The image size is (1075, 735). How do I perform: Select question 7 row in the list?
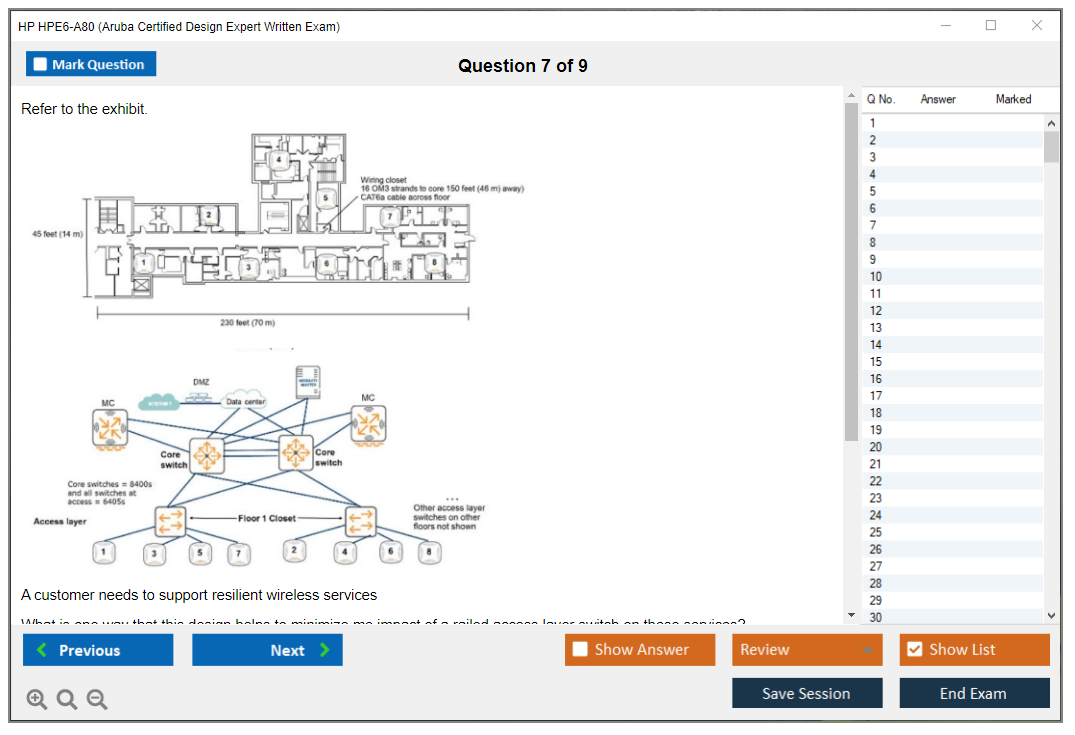[x=952, y=225]
